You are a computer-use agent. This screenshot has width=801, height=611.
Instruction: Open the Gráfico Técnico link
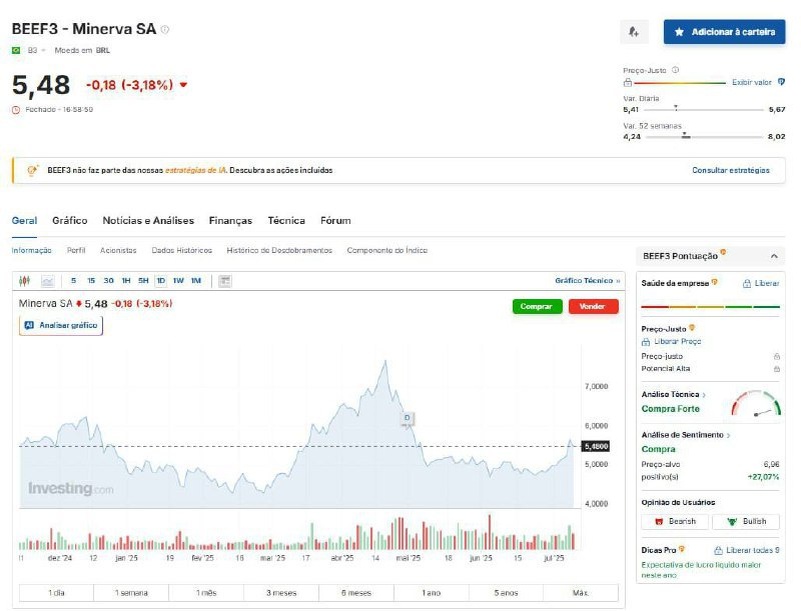tap(587, 281)
